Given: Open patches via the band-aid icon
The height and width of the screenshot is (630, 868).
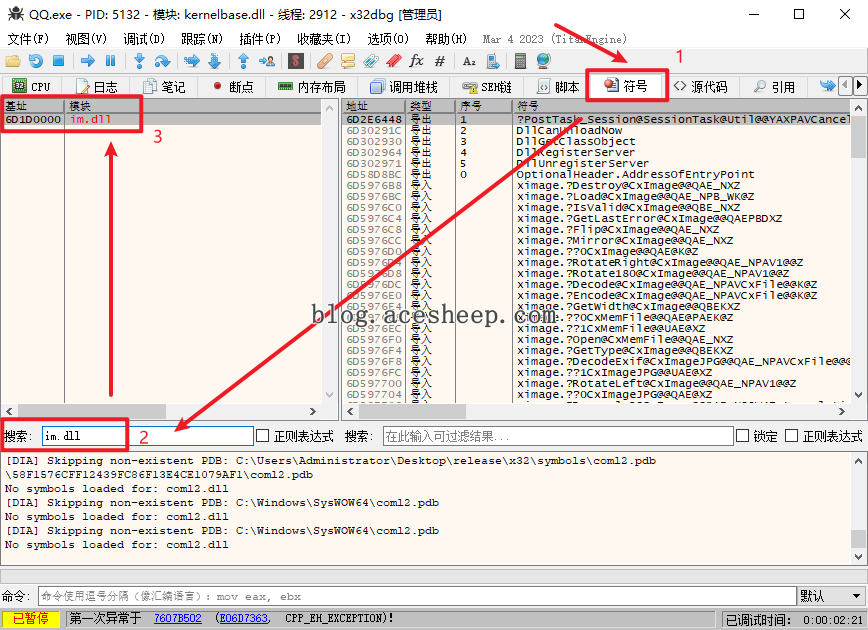Looking at the screenshot, I should coord(325,61).
